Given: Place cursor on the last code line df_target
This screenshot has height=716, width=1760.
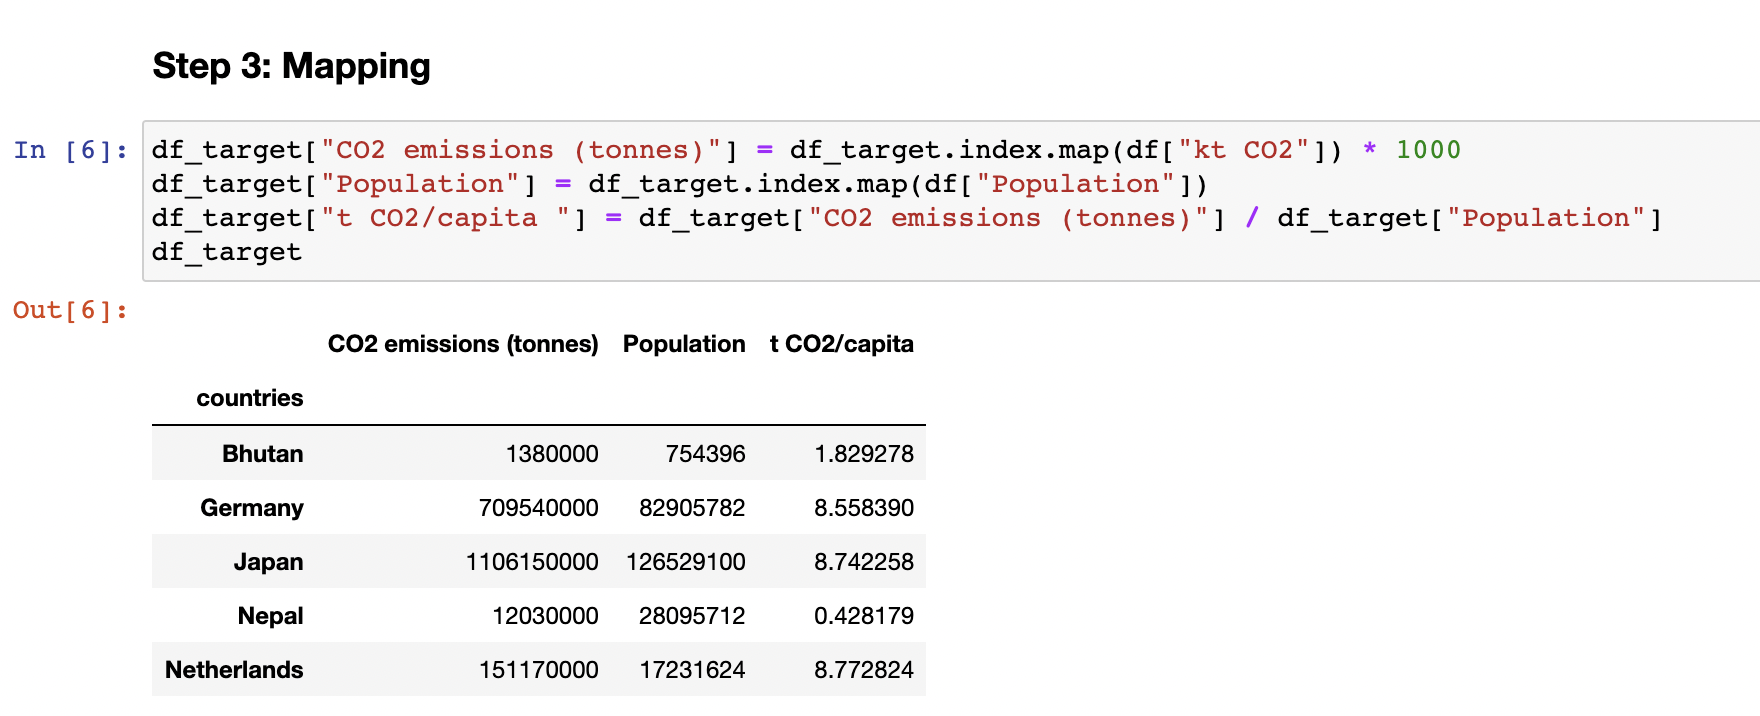Looking at the screenshot, I should 227,252.
